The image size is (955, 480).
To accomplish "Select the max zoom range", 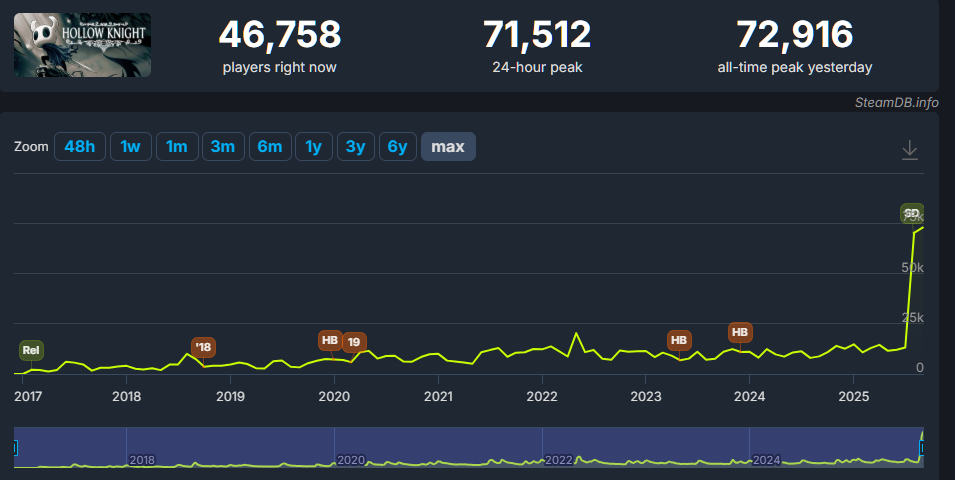I will (x=448, y=147).
